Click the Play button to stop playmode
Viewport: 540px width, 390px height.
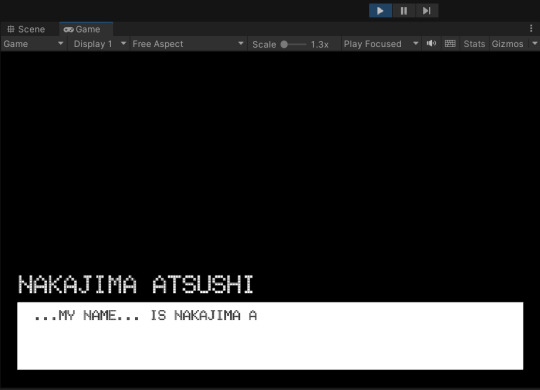pos(380,11)
